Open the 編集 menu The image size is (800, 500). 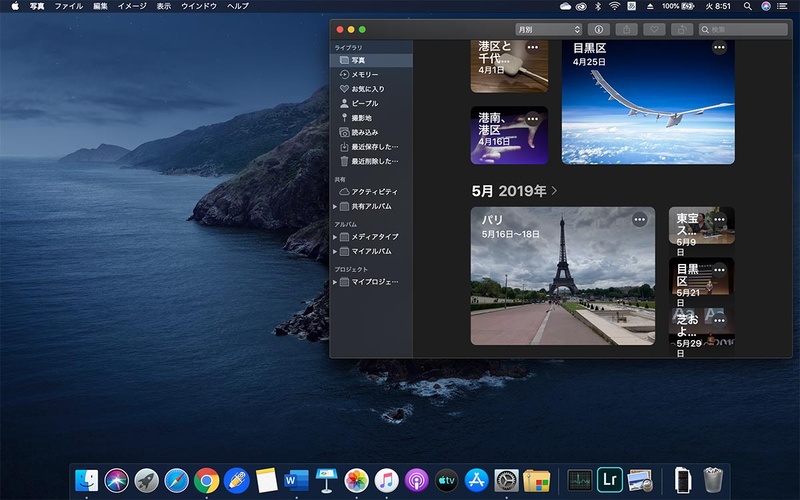100,6
